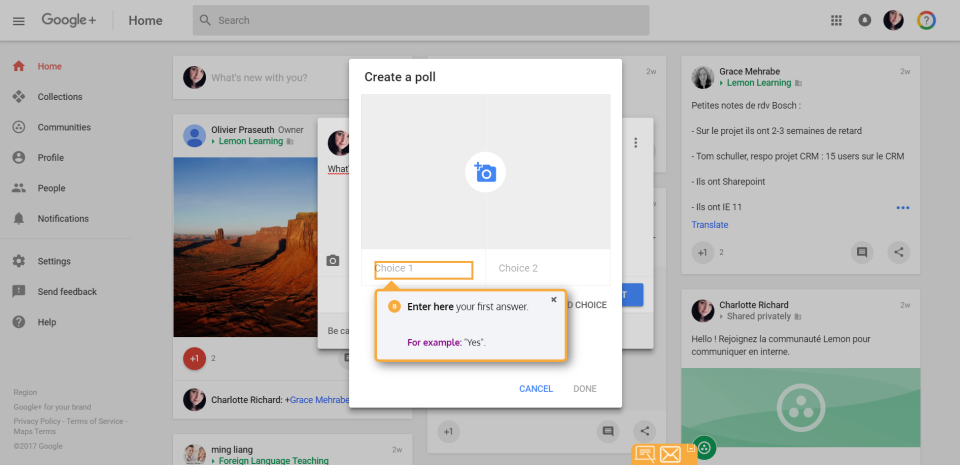Share Grace Mehrabe's post
This screenshot has width=960, height=465.
(x=899, y=253)
